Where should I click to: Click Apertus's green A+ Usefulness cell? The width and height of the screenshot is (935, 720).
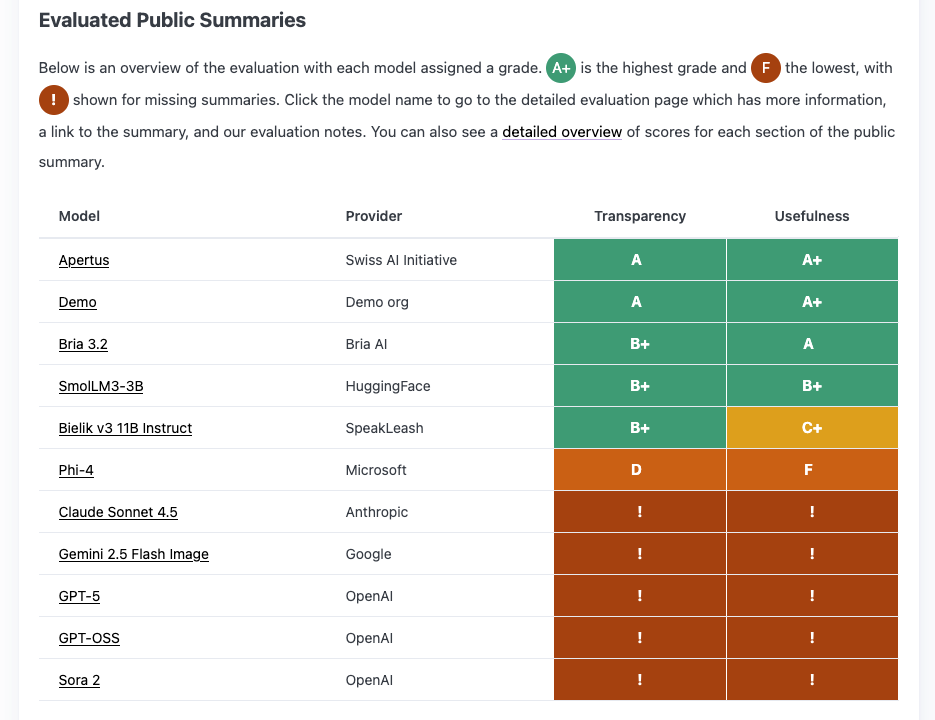(812, 260)
